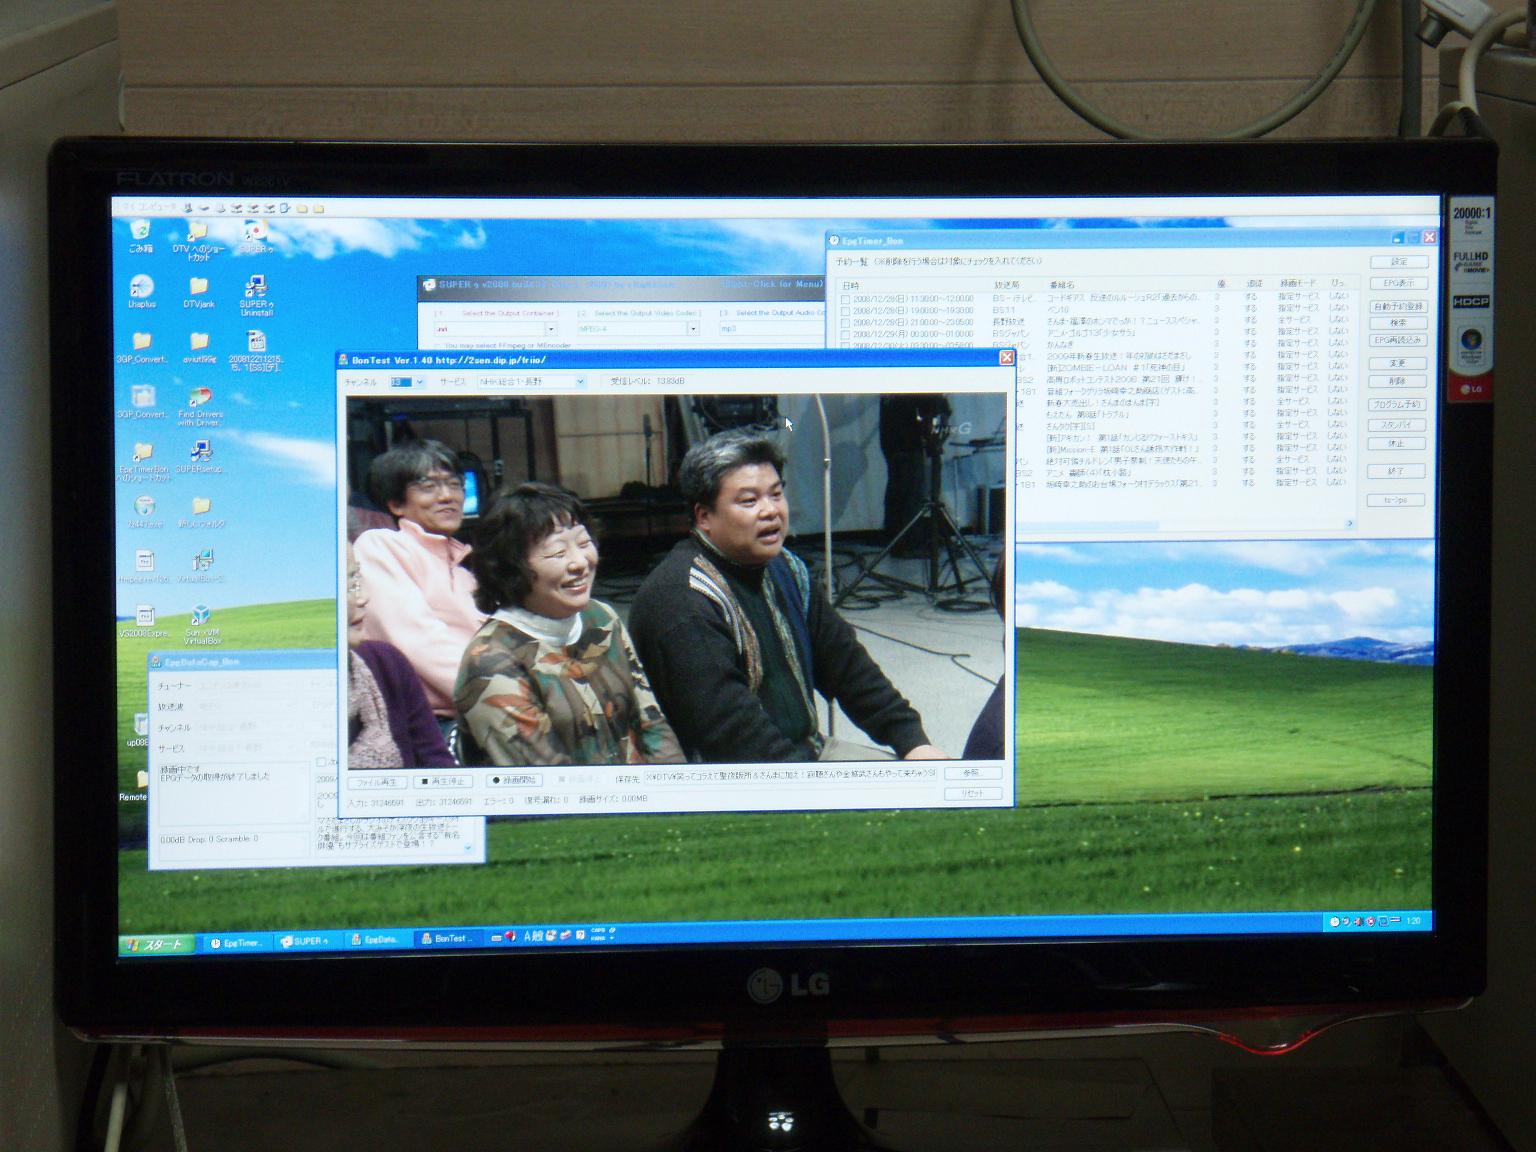1536x1152 pixels.
Task: Click the EPG表示 button in EpgTimer_Bon
Action: click(1398, 284)
